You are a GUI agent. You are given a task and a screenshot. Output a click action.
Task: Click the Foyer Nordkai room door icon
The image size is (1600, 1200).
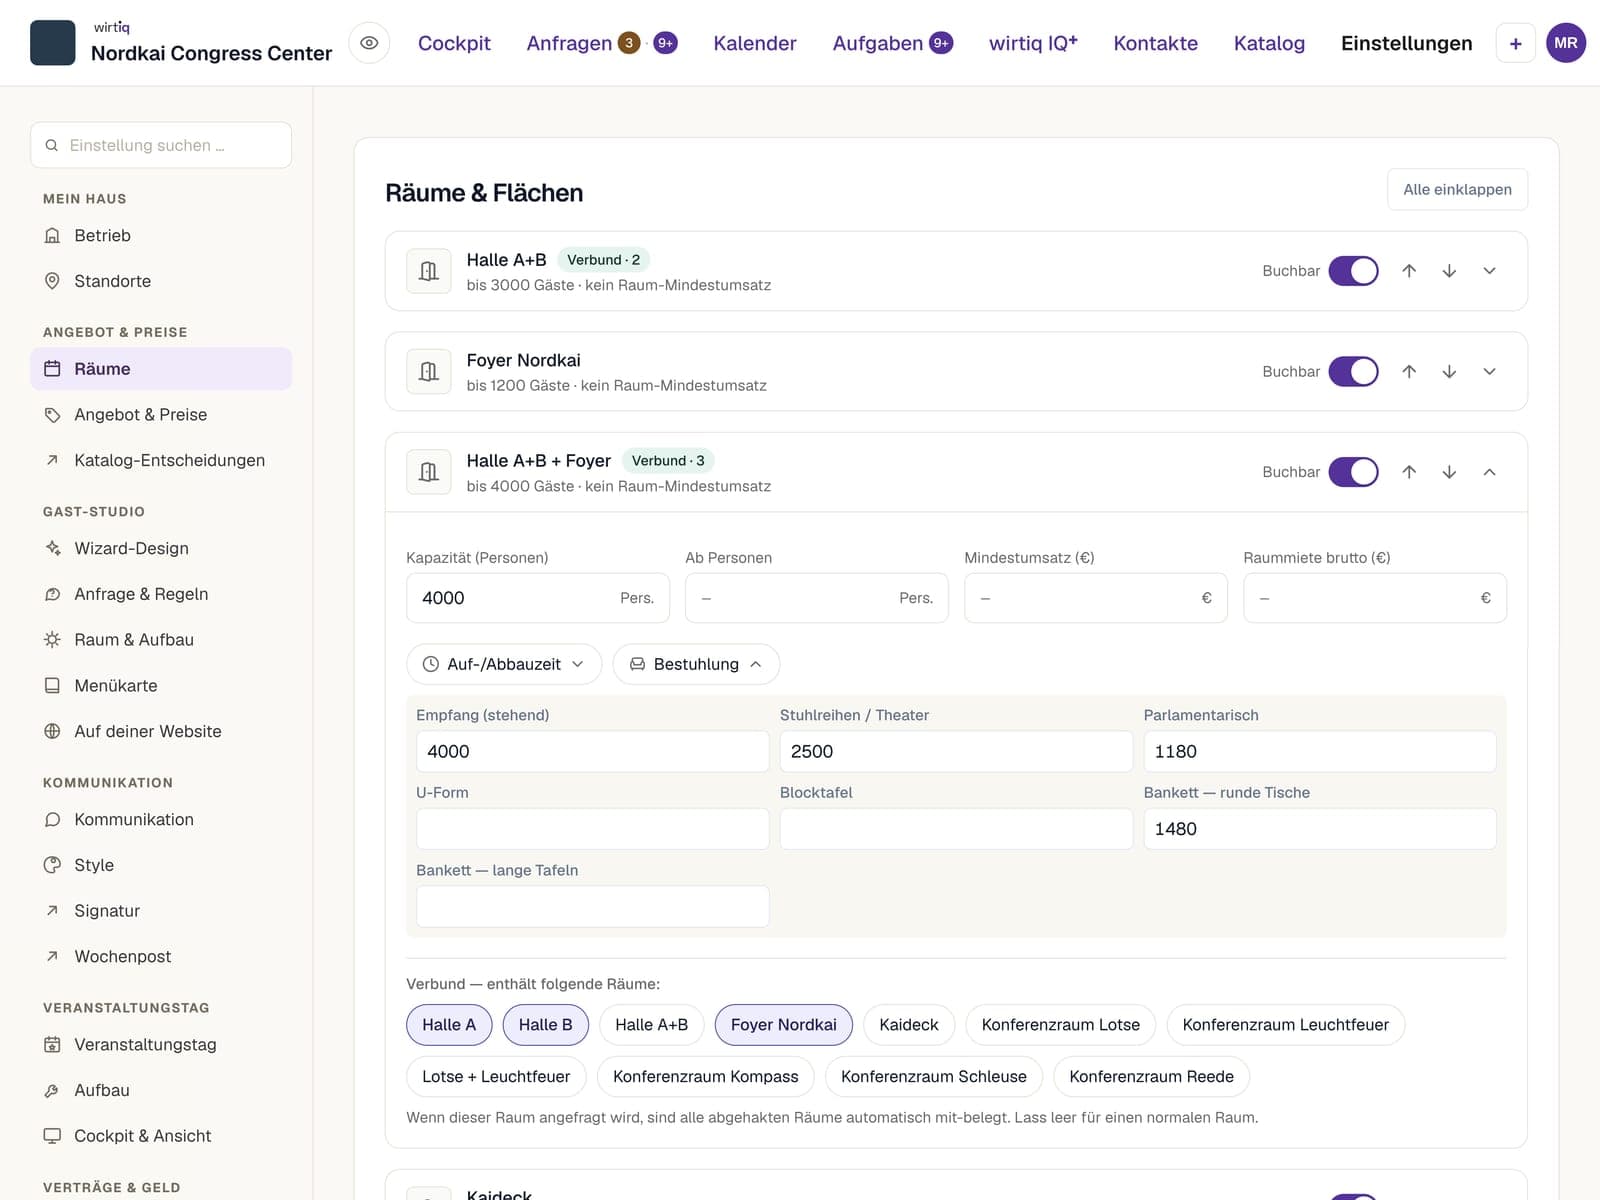429,371
